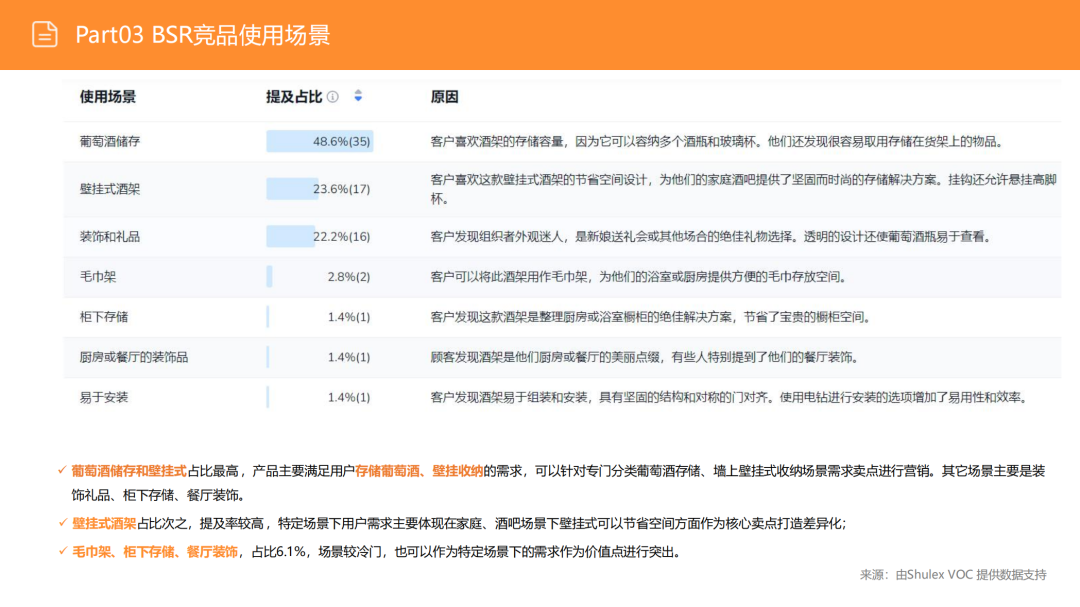Click the 易于安装 scenario cell
1080x607 pixels.
(x=104, y=397)
